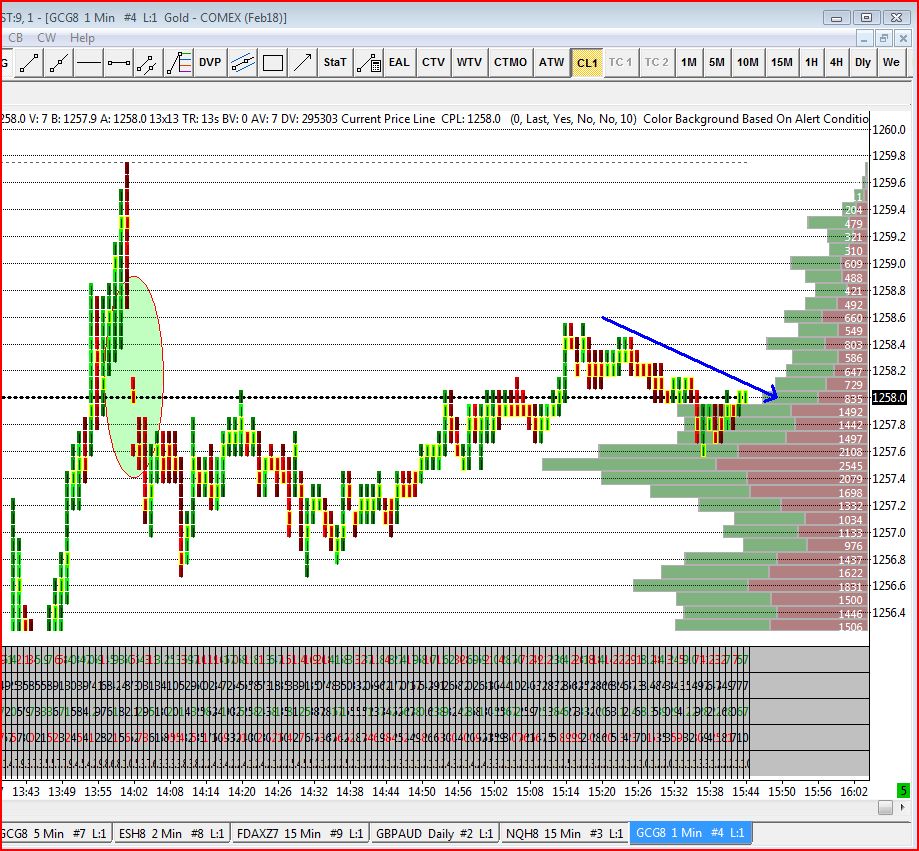Switch to GCG8 5 Min #7 chart tab

pos(55,833)
